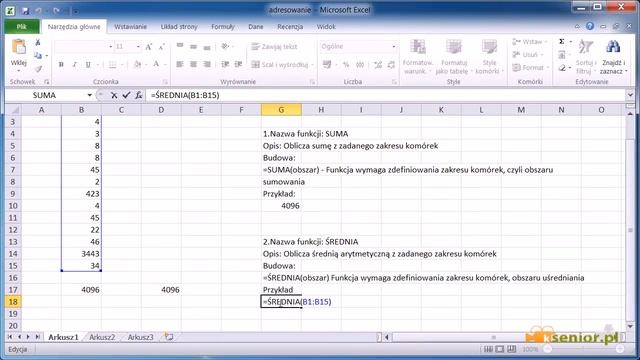Click the insert function fx icon

[139, 95]
